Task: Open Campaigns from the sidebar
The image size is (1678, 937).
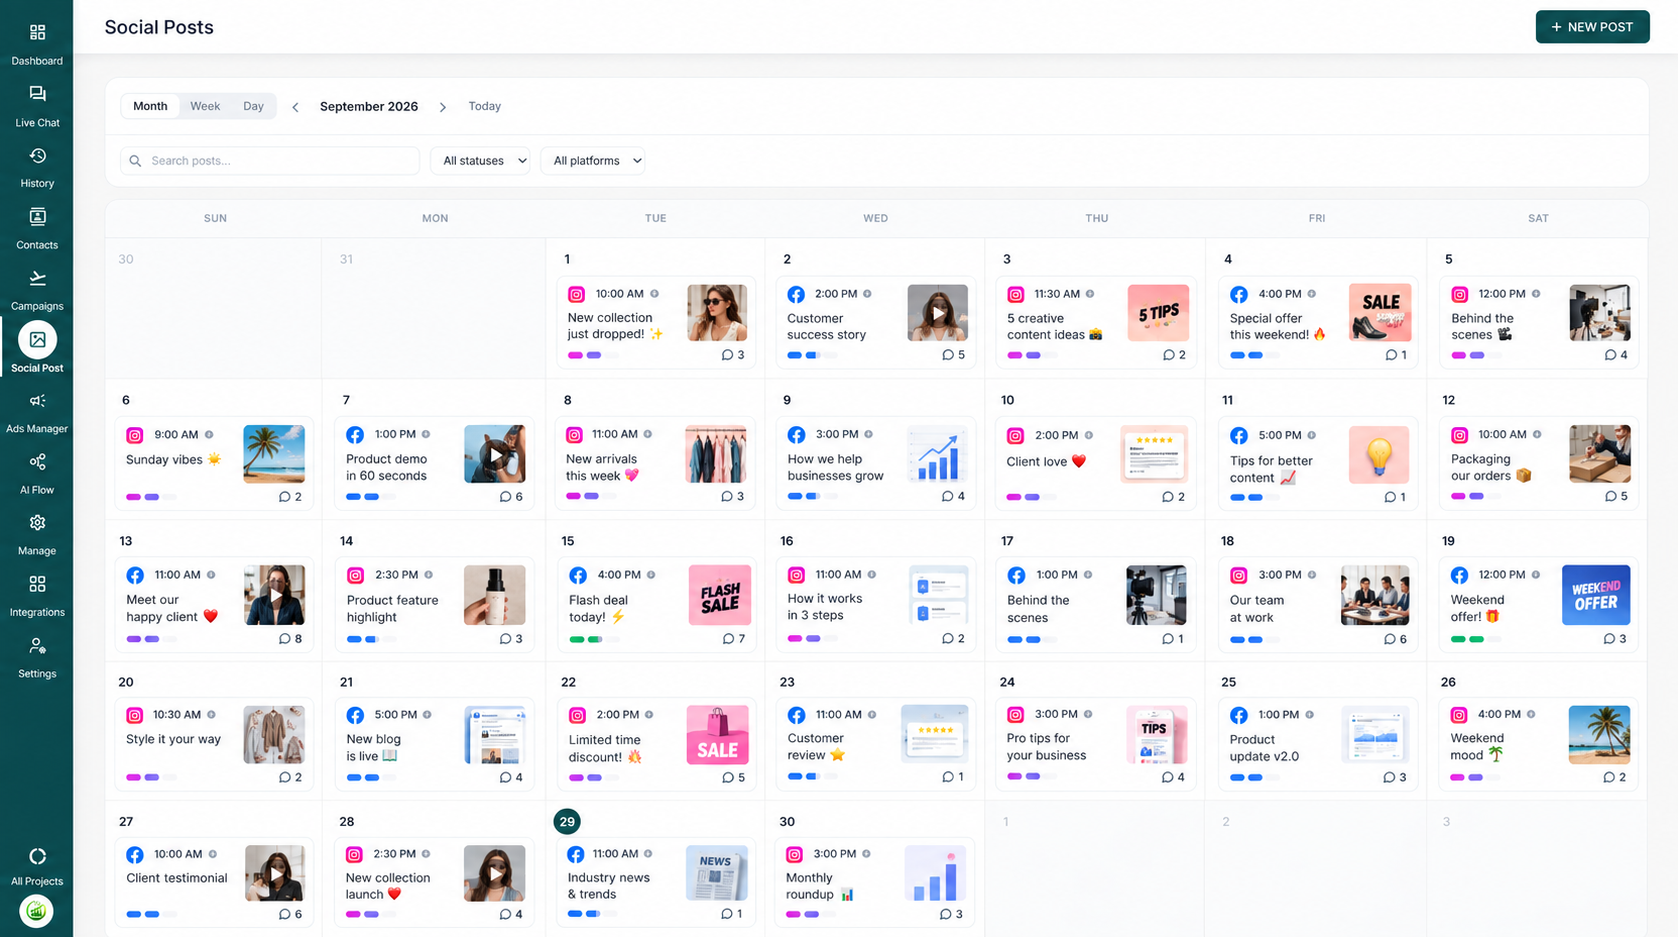Action: click(37, 278)
